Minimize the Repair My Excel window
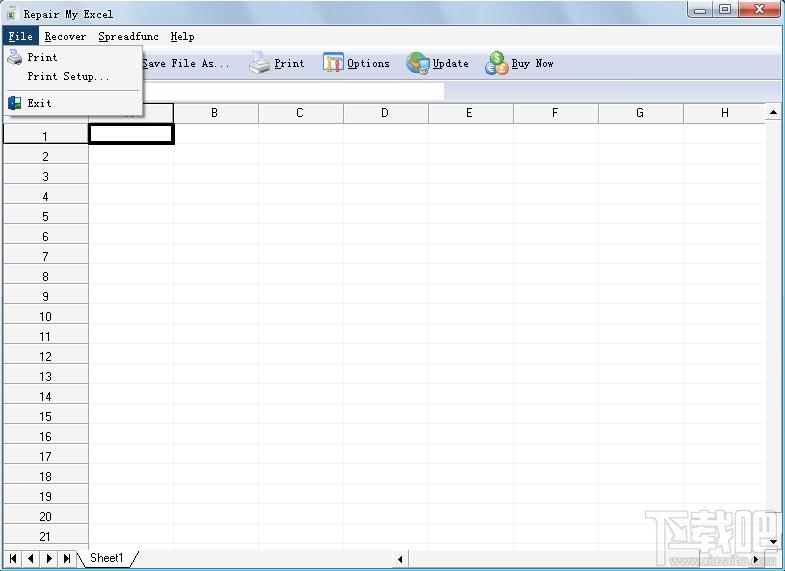This screenshot has width=785, height=571. click(x=701, y=10)
